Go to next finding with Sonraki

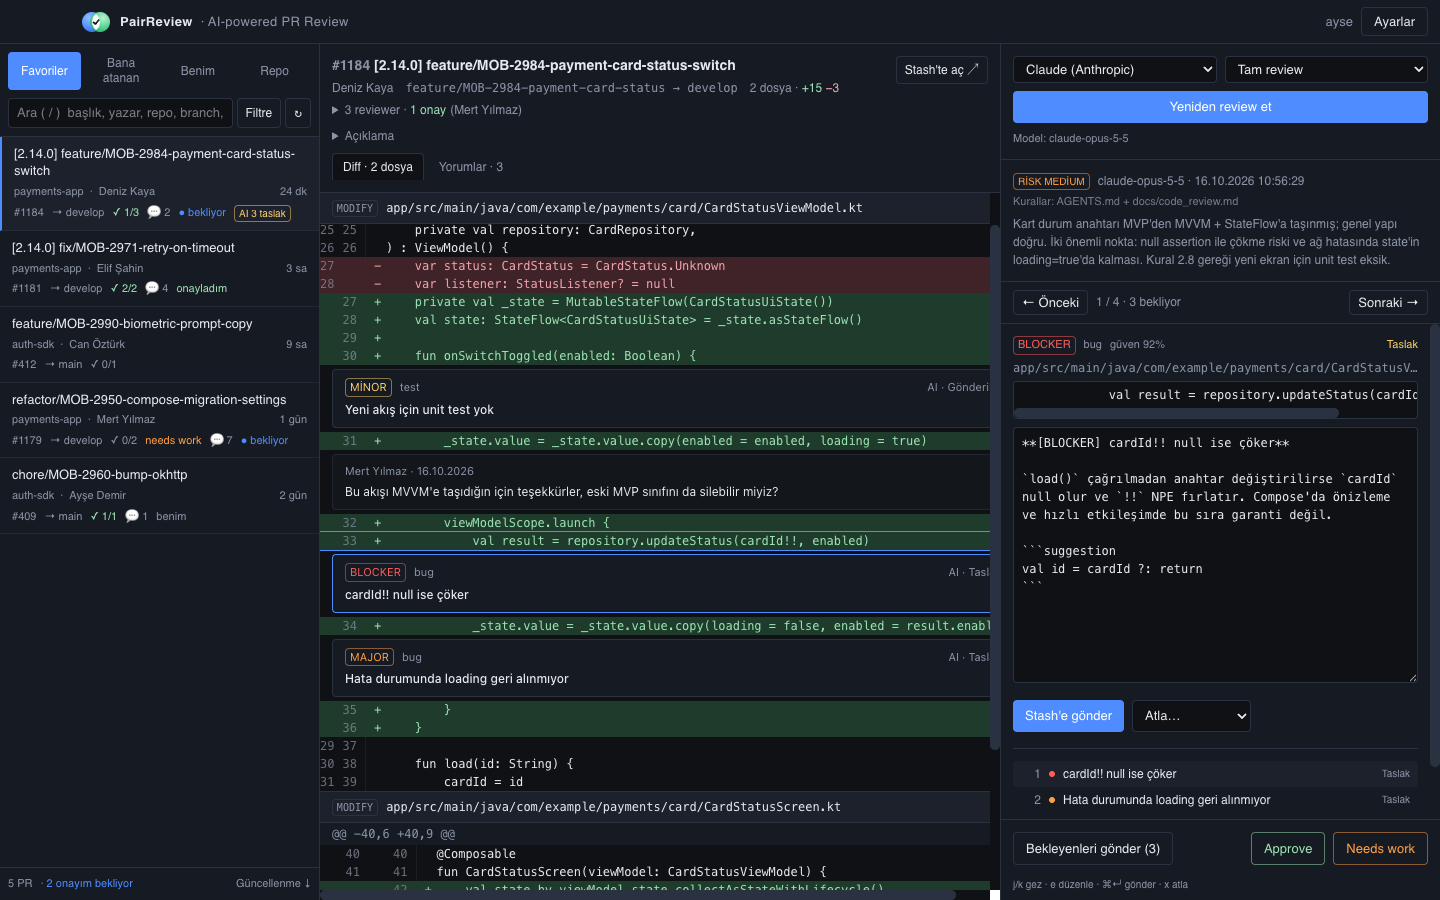tap(1388, 302)
